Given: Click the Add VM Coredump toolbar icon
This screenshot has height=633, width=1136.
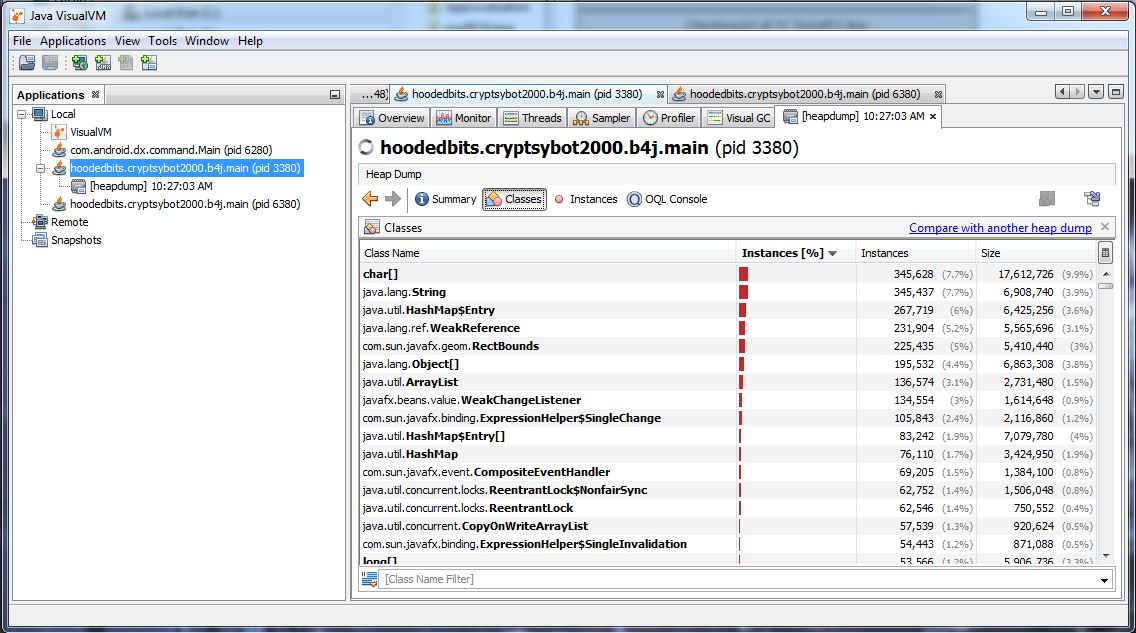Looking at the screenshot, I should coord(126,63).
